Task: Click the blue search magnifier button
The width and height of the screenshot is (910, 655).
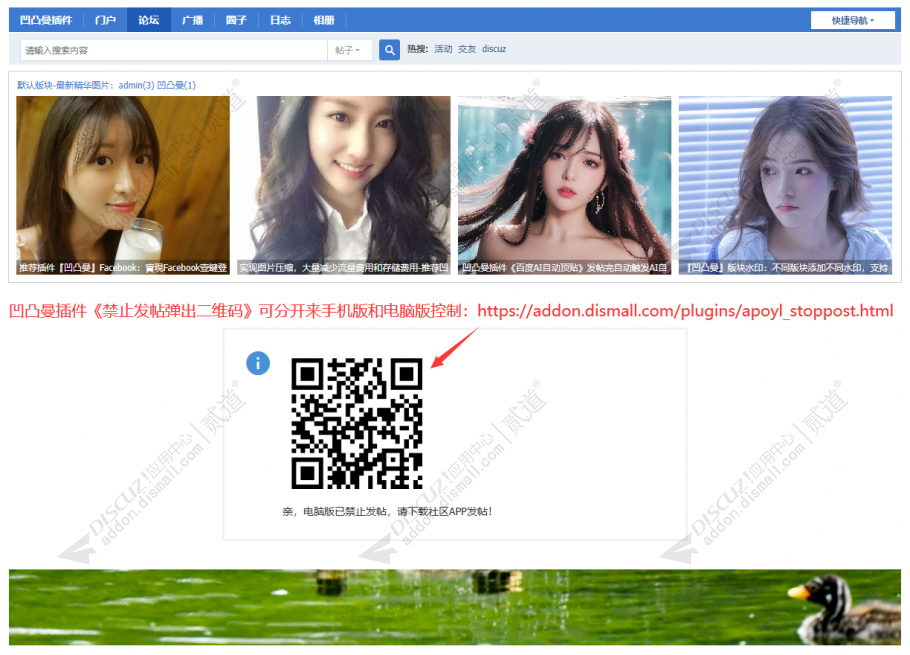Action: [389, 50]
